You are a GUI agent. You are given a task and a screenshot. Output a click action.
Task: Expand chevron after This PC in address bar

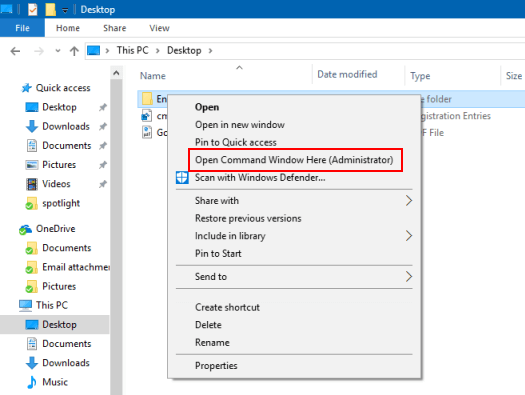click(158, 51)
